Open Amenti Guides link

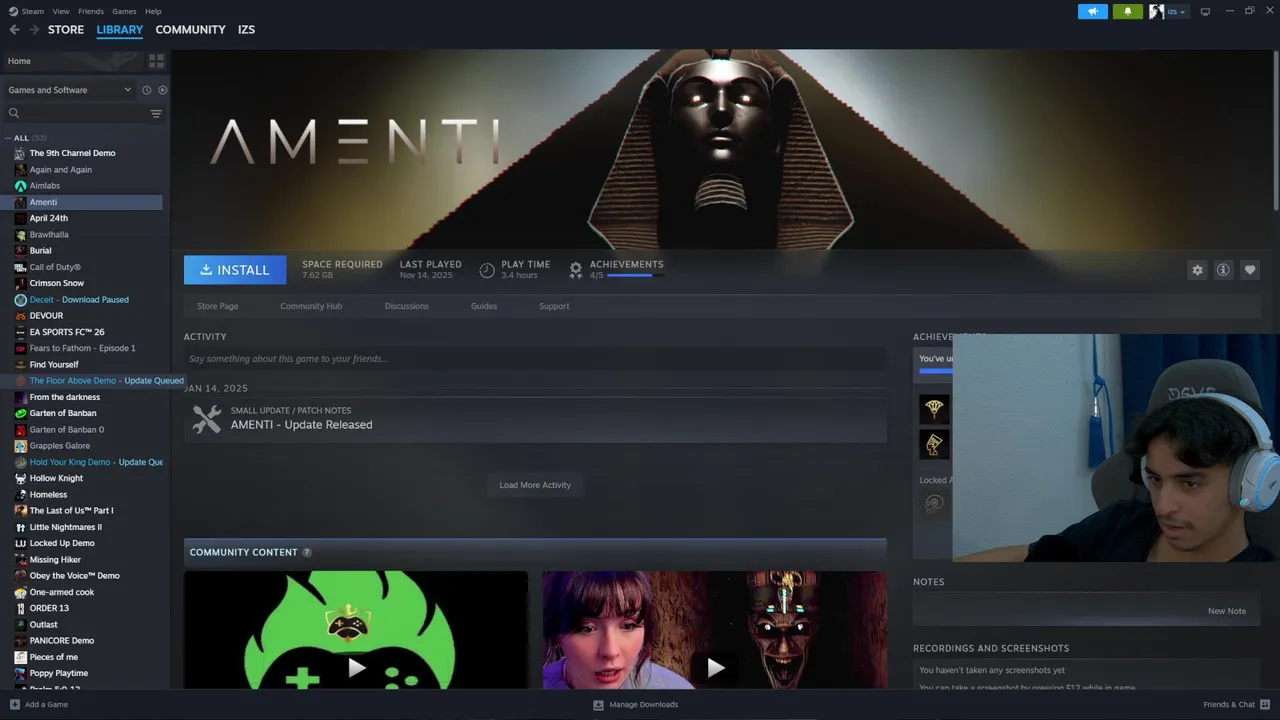pos(484,306)
